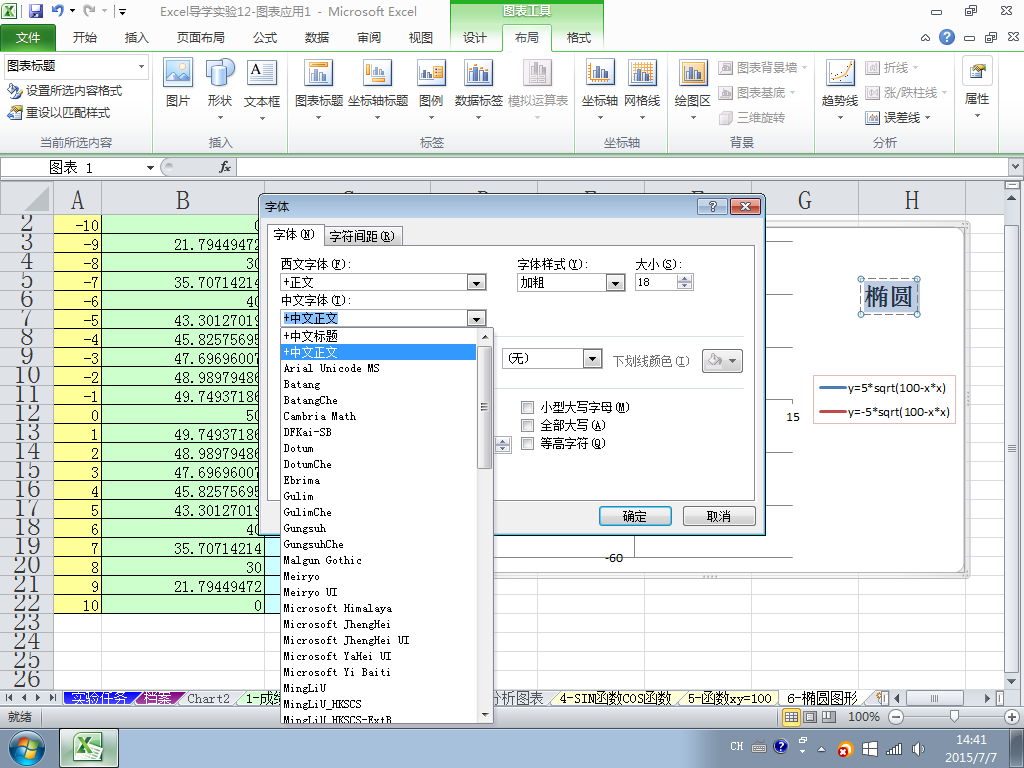Open the Chart Title (图表标题) options
Screen dimensions: 1024x768
(x=319, y=89)
